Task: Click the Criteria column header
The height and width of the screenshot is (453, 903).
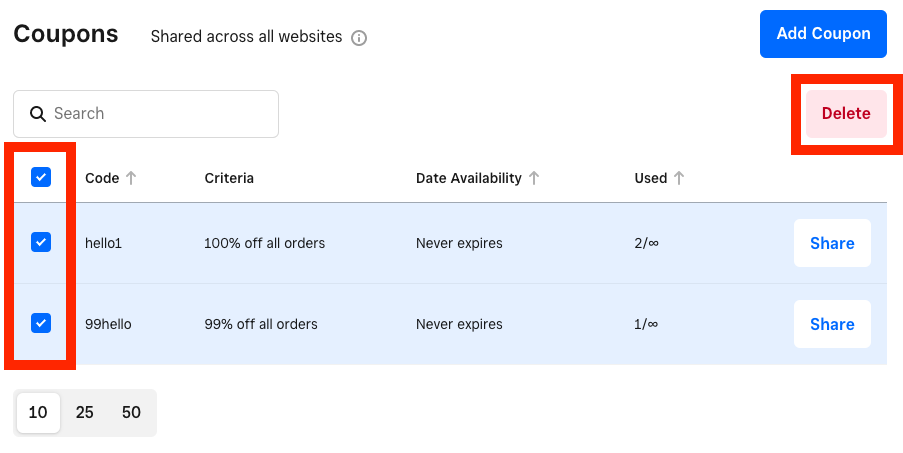Action: (x=229, y=178)
